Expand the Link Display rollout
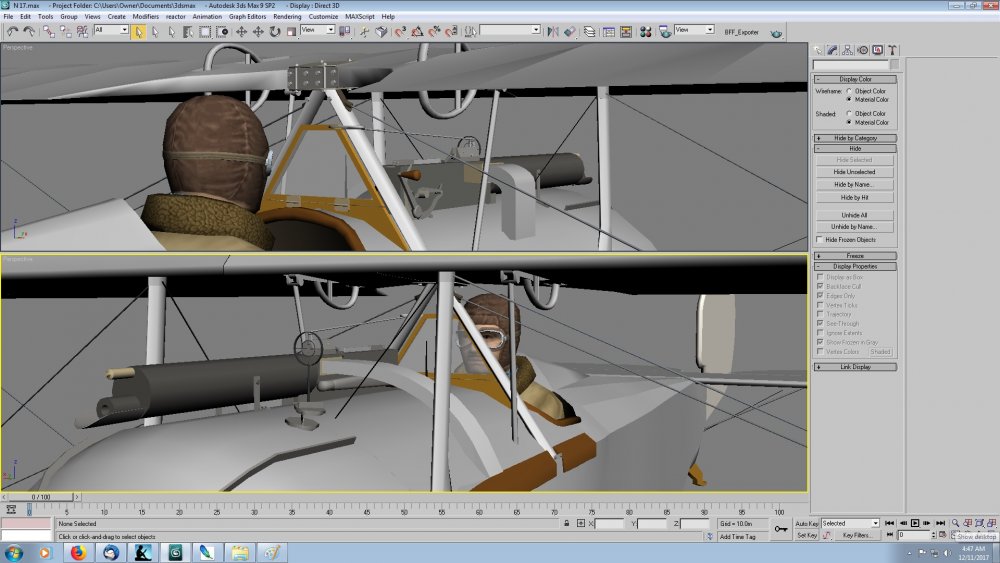1000x563 pixels. [x=855, y=367]
